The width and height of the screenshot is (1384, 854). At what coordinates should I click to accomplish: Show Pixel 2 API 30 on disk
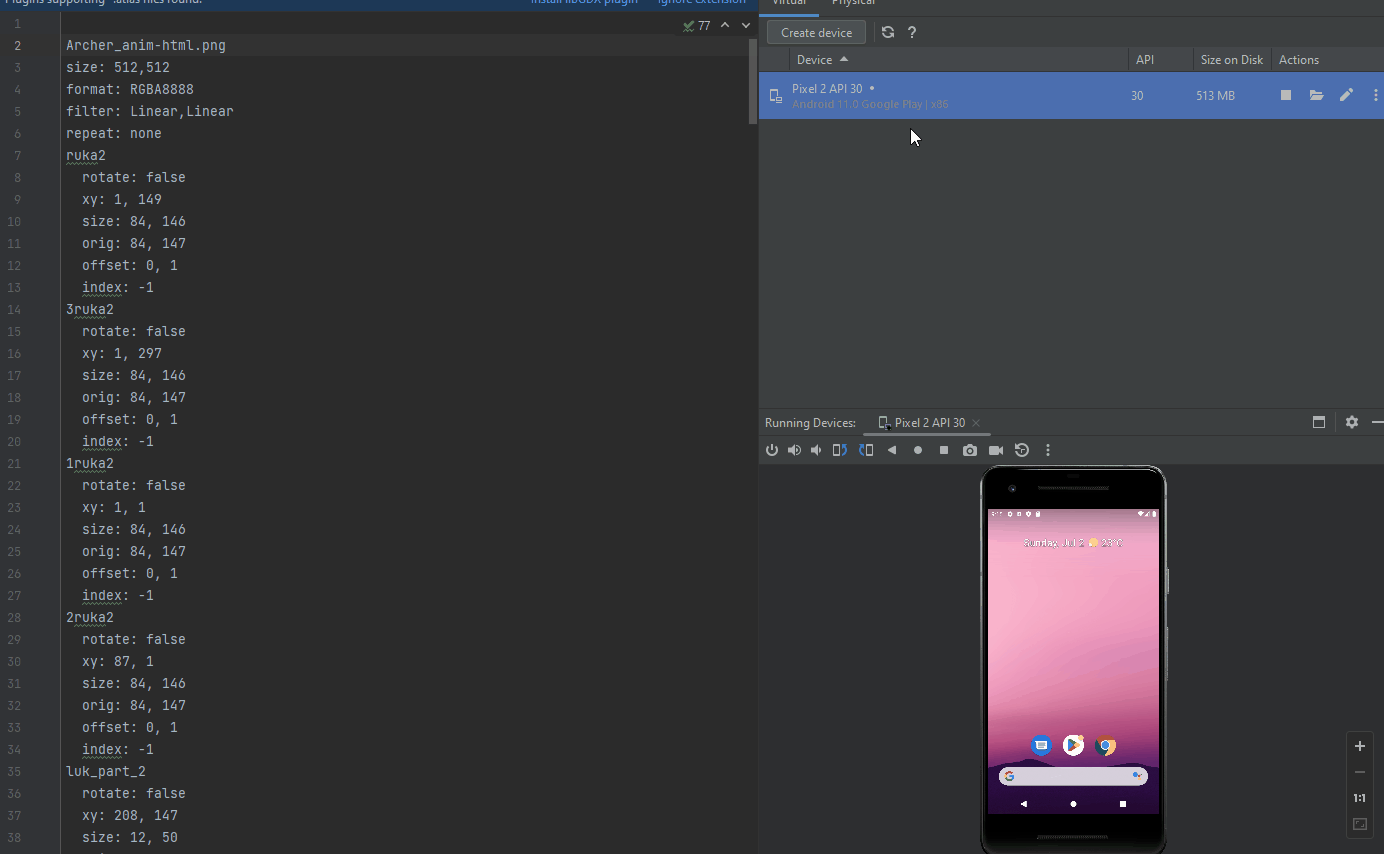1316,95
